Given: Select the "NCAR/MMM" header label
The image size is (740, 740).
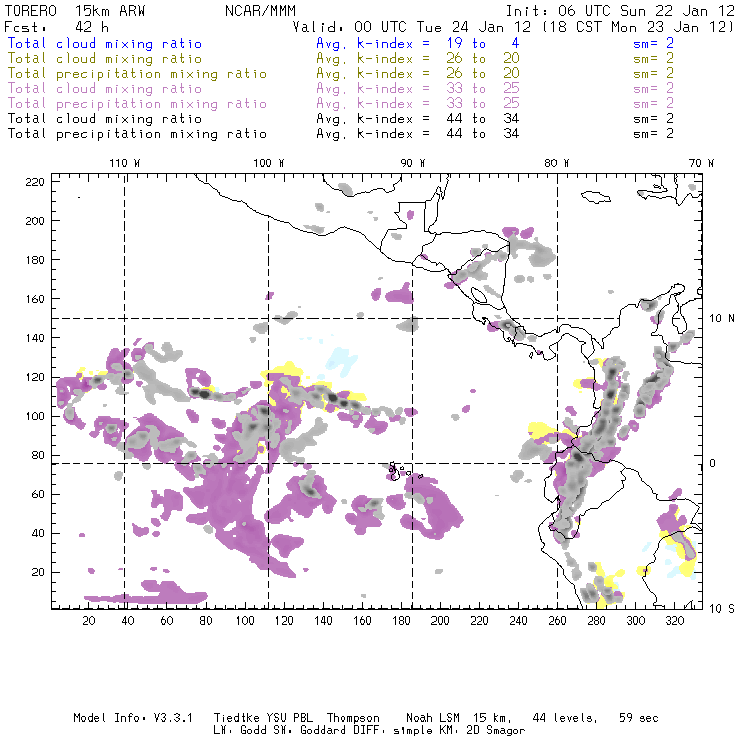Looking at the screenshot, I should [261, 11].
